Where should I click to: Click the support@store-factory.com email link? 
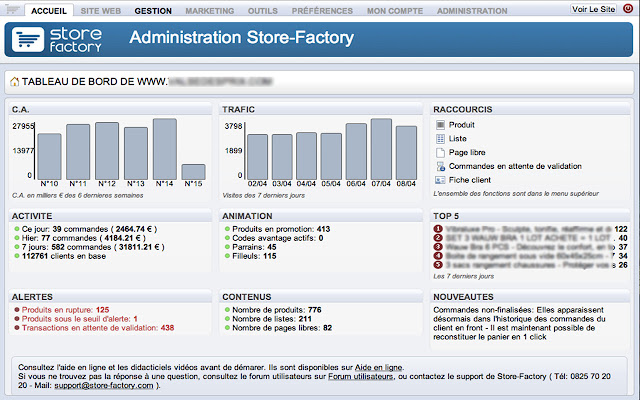pos(107,385)
